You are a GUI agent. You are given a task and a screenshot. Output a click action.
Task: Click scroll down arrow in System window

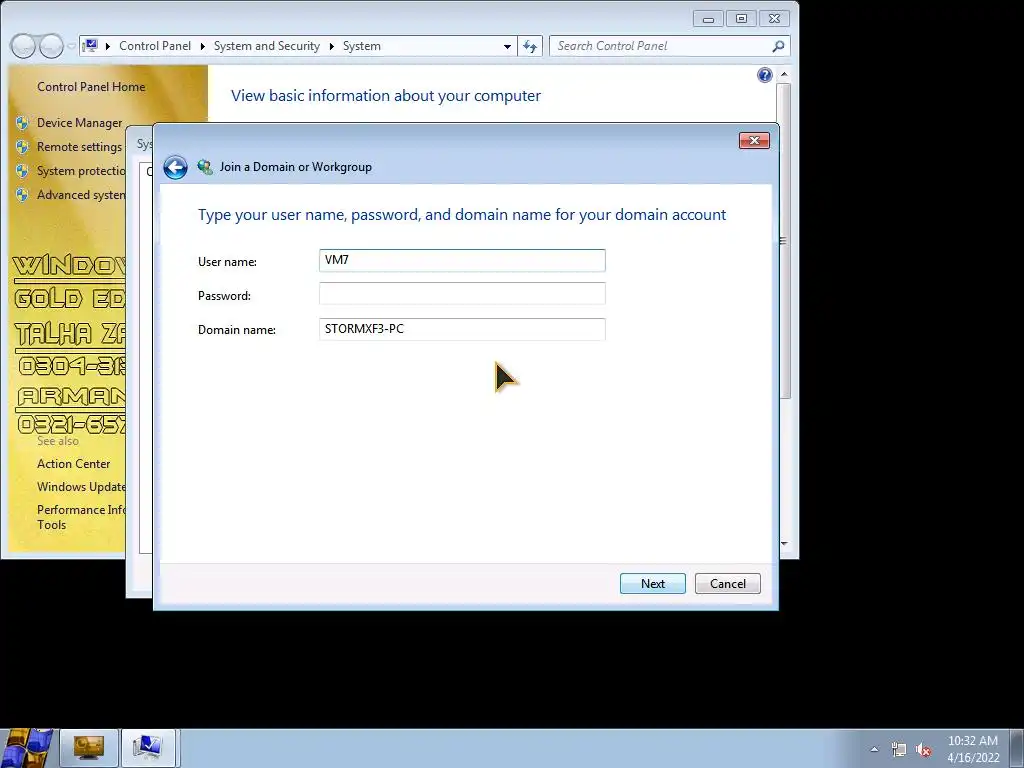784,543
